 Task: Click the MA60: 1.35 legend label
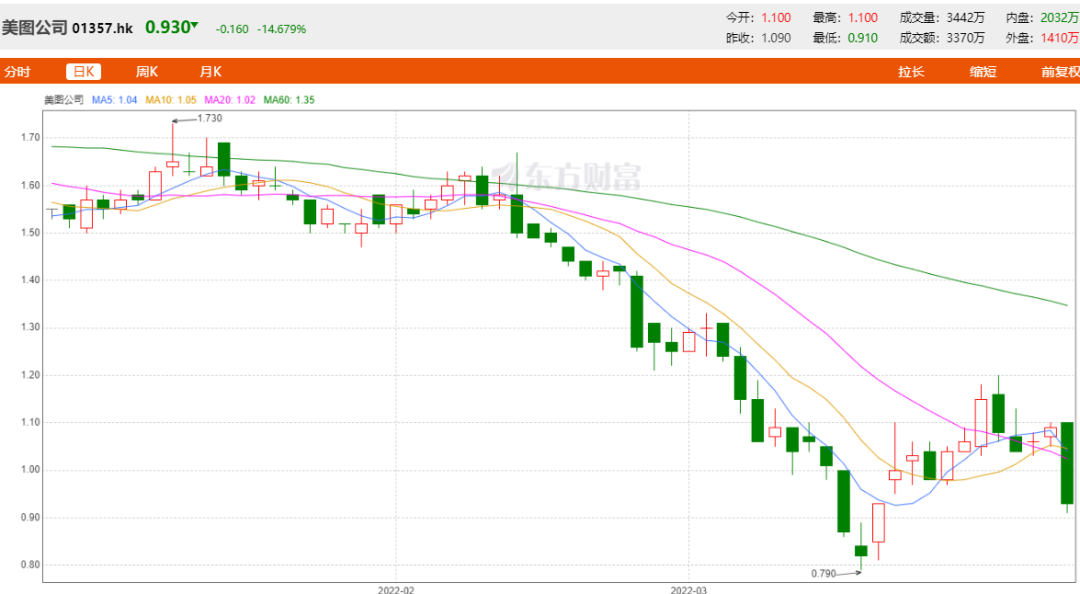(x=289, y=100)
